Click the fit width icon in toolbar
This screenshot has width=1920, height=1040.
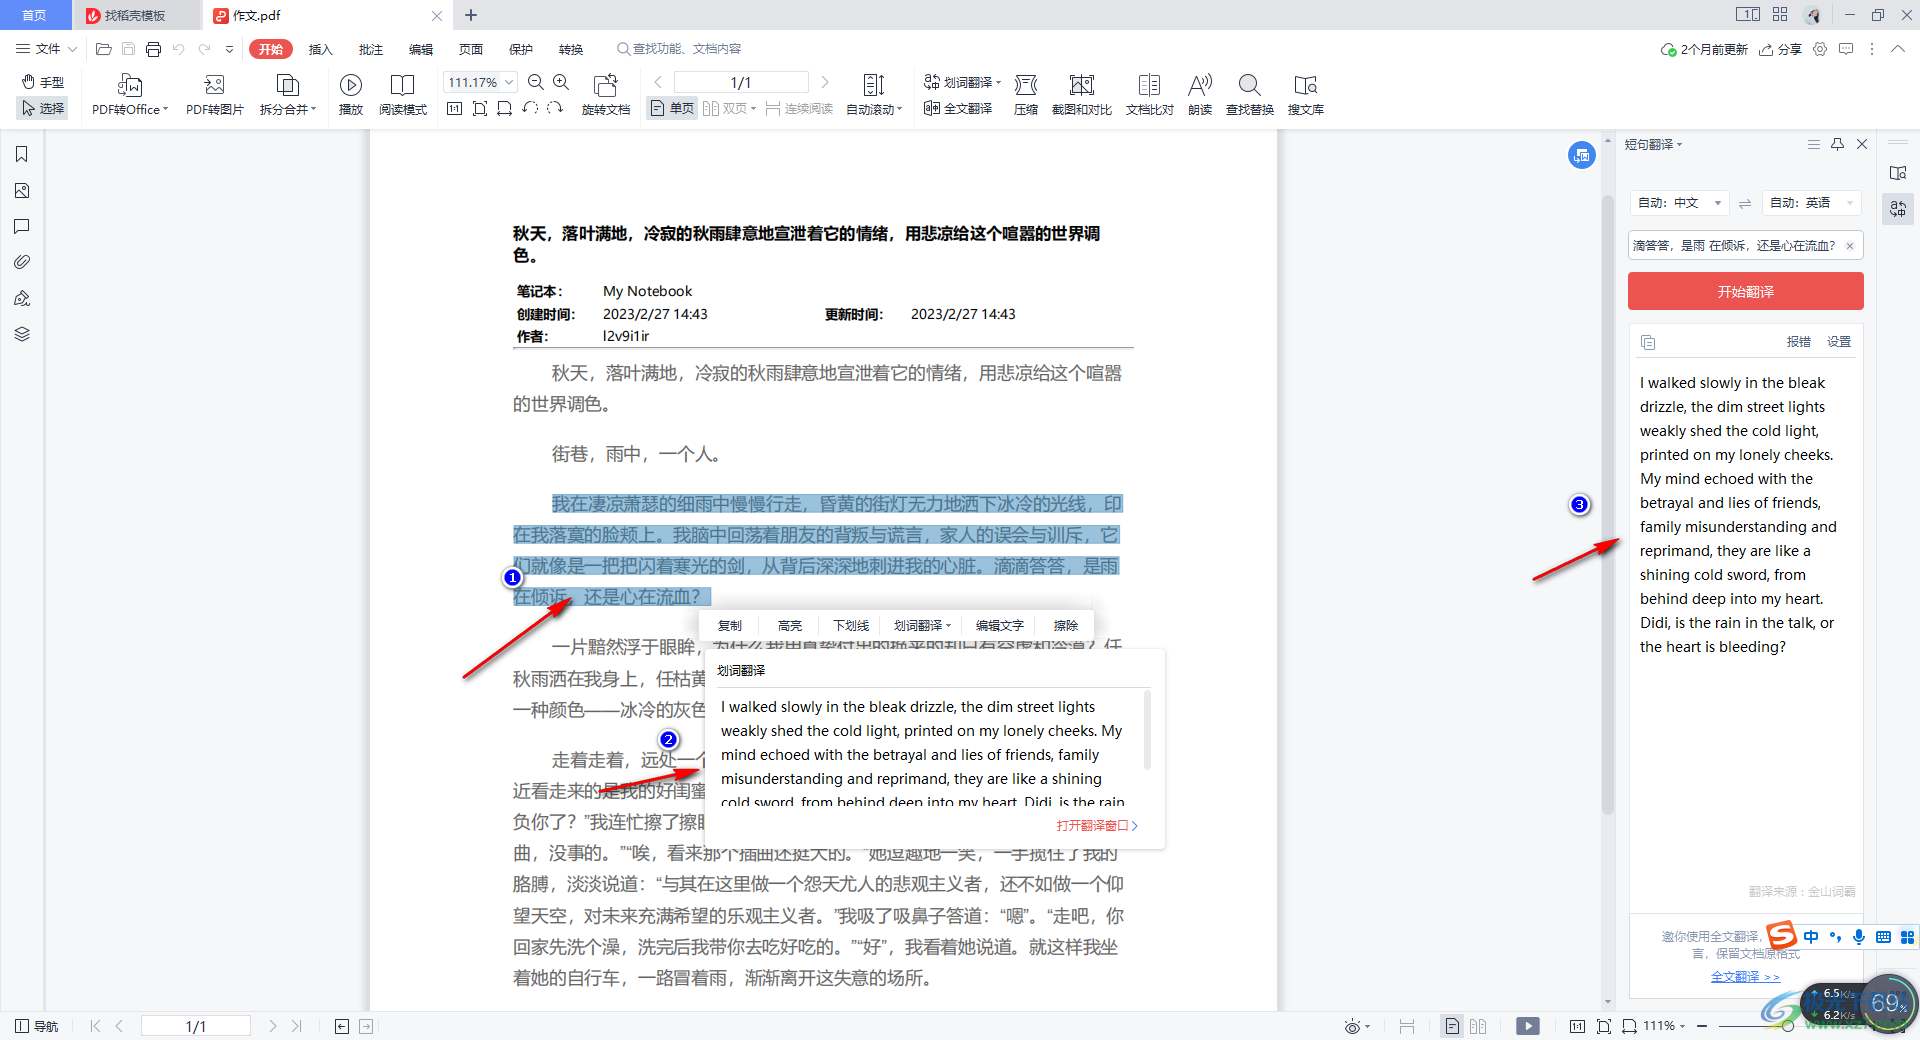pyautogui.click(x=505, y=108)
